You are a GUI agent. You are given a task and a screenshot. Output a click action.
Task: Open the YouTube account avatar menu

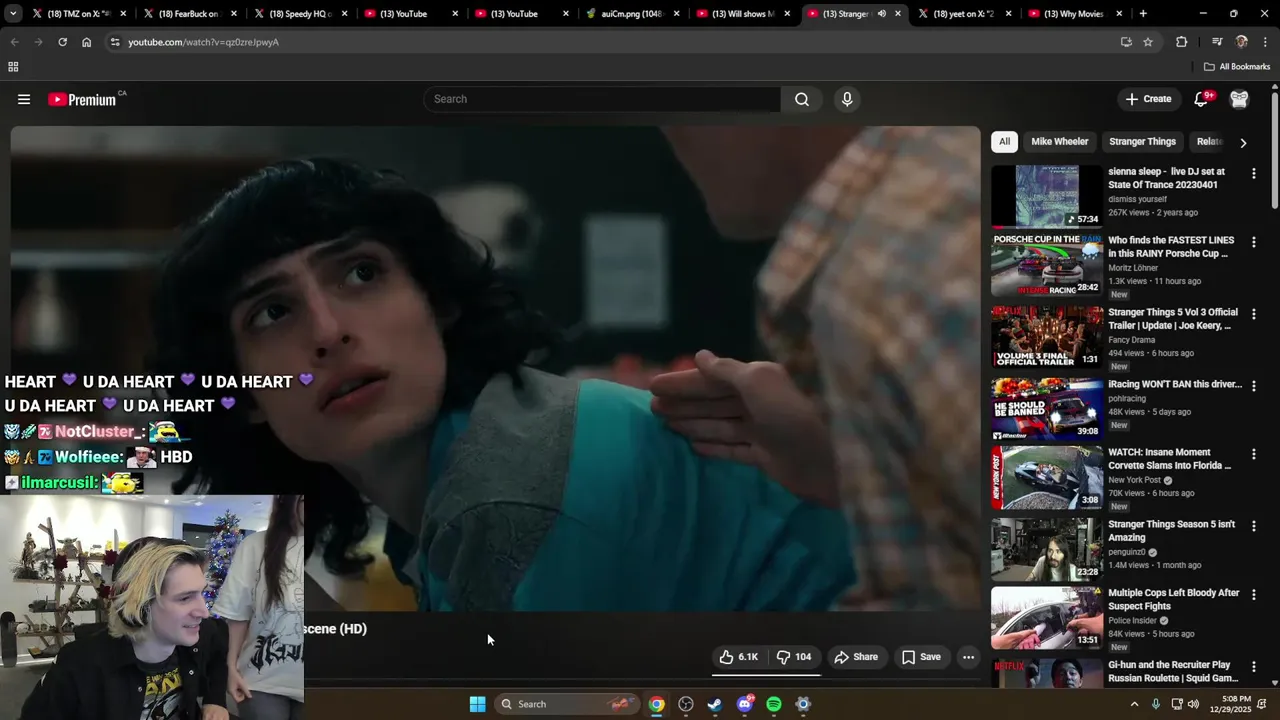[1239, 99]
